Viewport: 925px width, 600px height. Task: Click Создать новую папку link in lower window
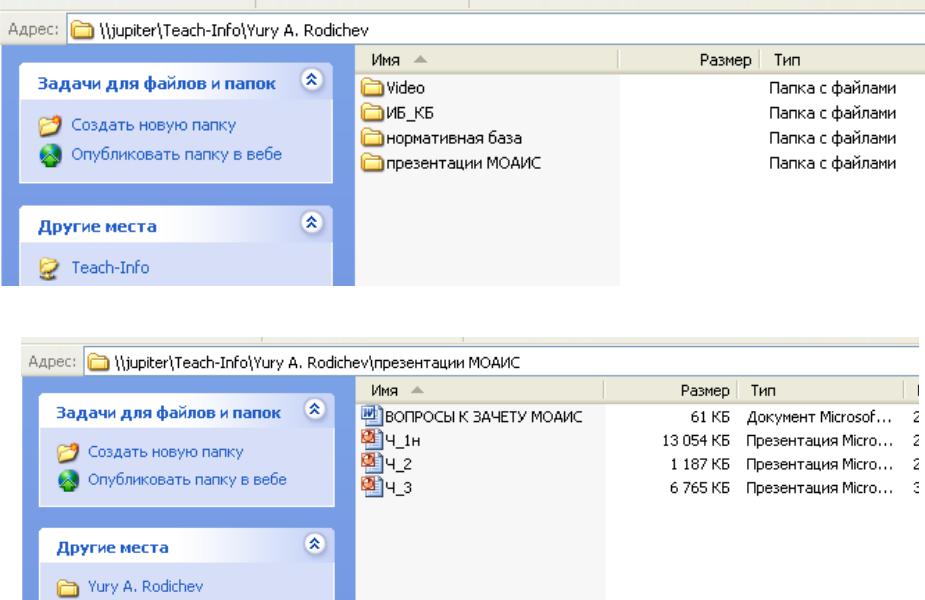pos(165,452)
